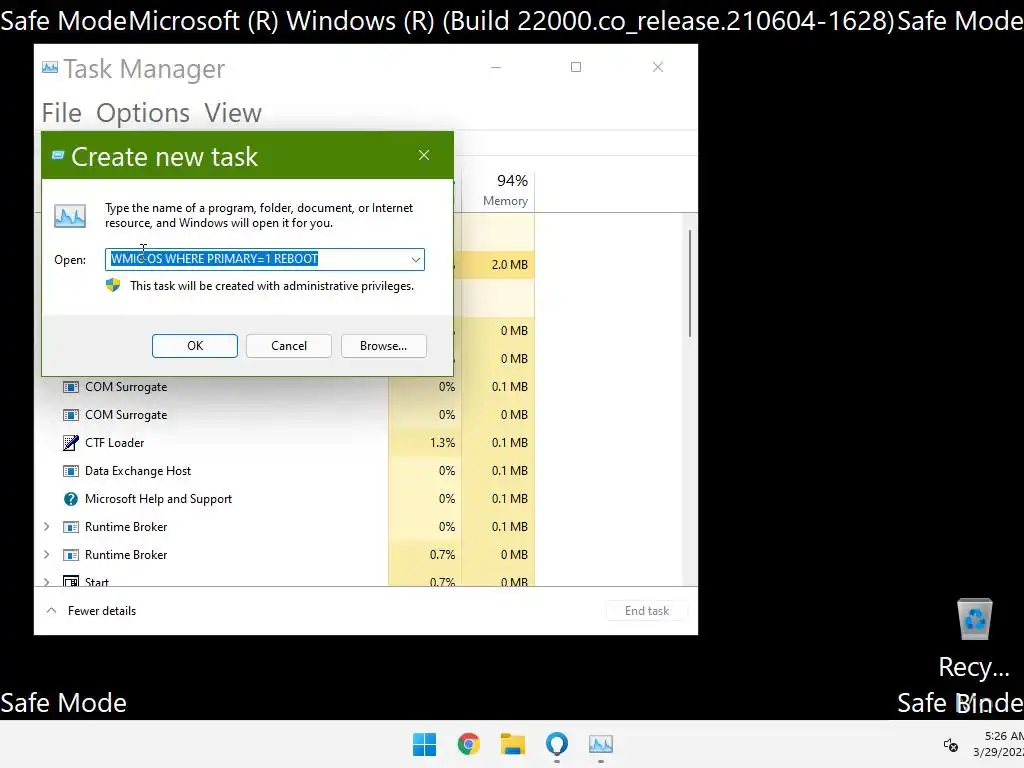Select the Data Exchange Host process name
This screenshot has width=1024, height=768.
click(x=138, y=471)
